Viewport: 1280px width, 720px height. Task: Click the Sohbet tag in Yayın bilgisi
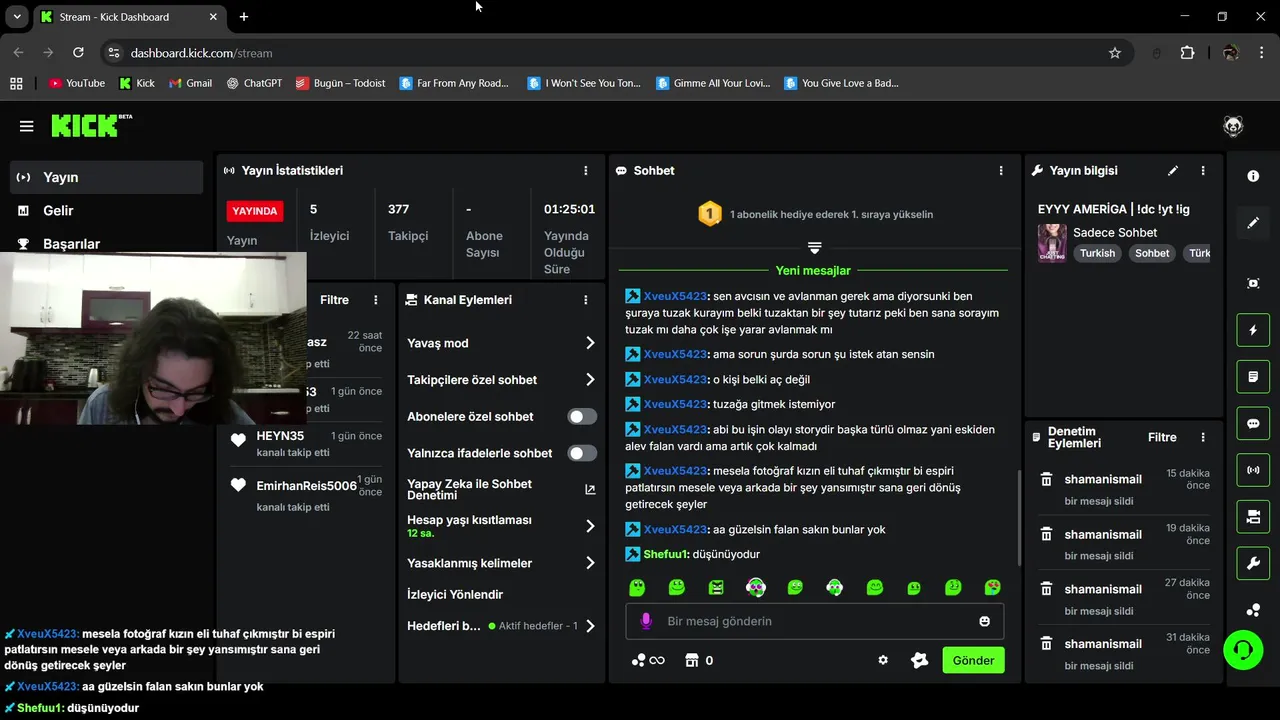point(1152,253)
